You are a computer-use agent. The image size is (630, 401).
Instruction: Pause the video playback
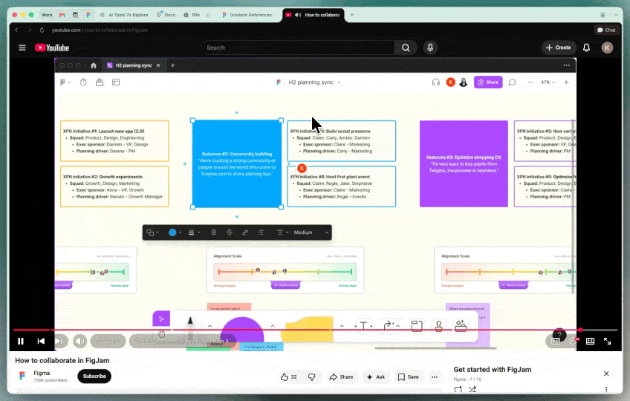[21, 341]
